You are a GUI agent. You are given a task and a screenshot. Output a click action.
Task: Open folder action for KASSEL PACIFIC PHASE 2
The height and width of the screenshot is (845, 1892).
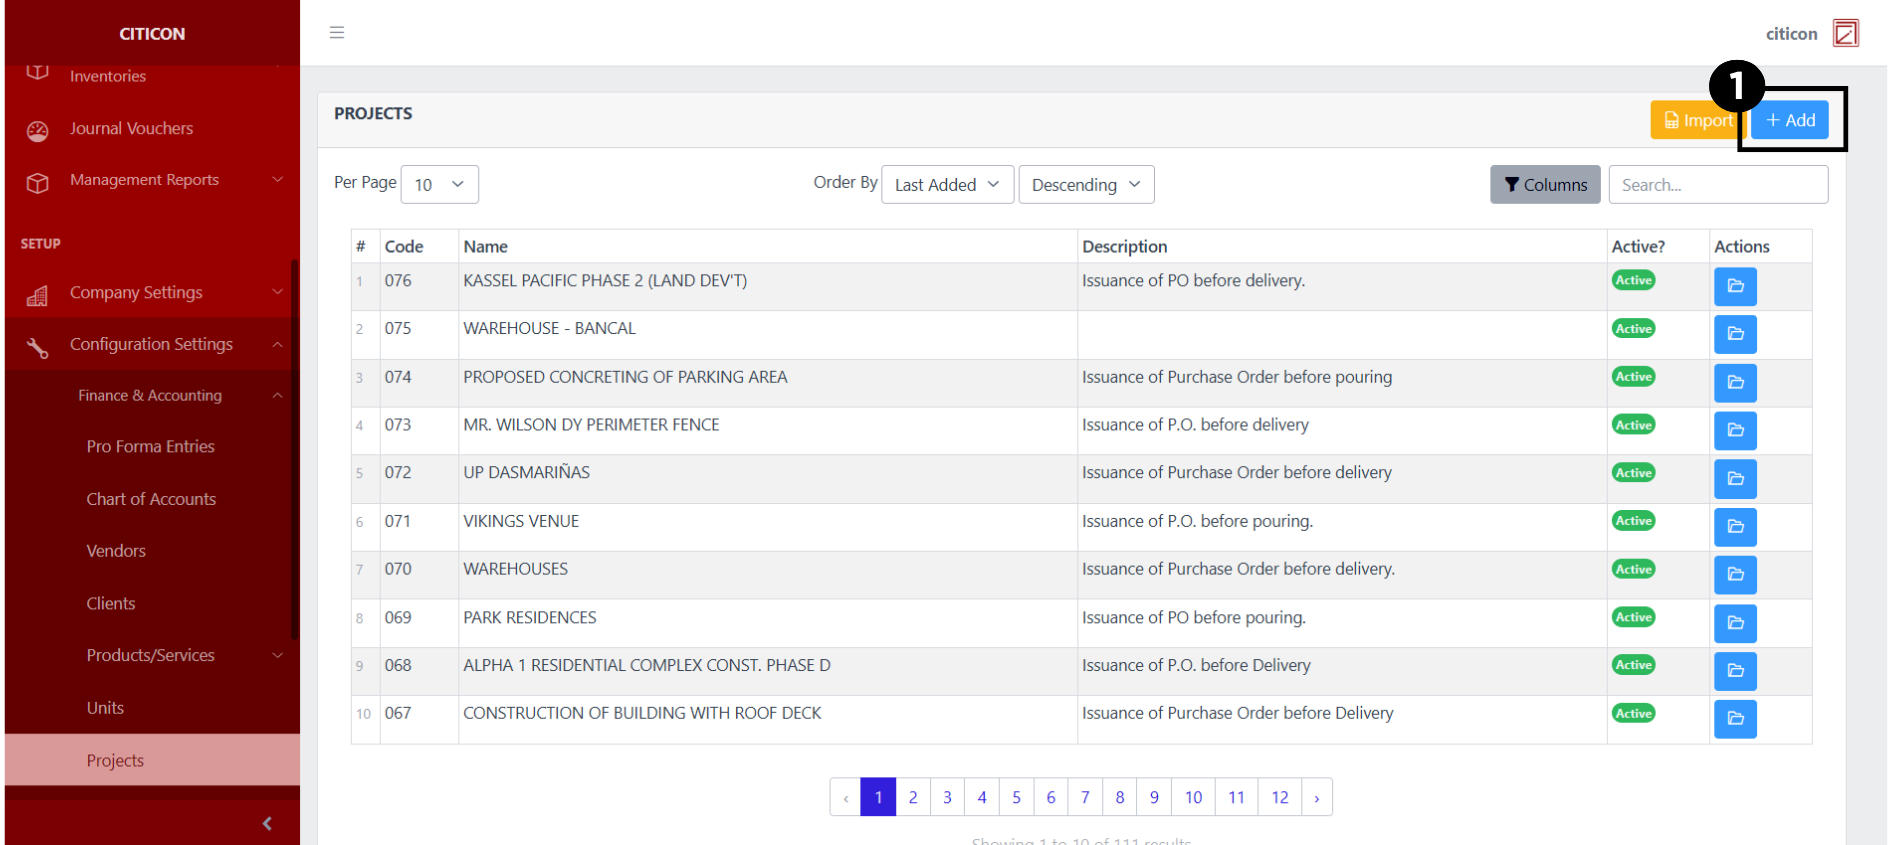click(1735, 287)
